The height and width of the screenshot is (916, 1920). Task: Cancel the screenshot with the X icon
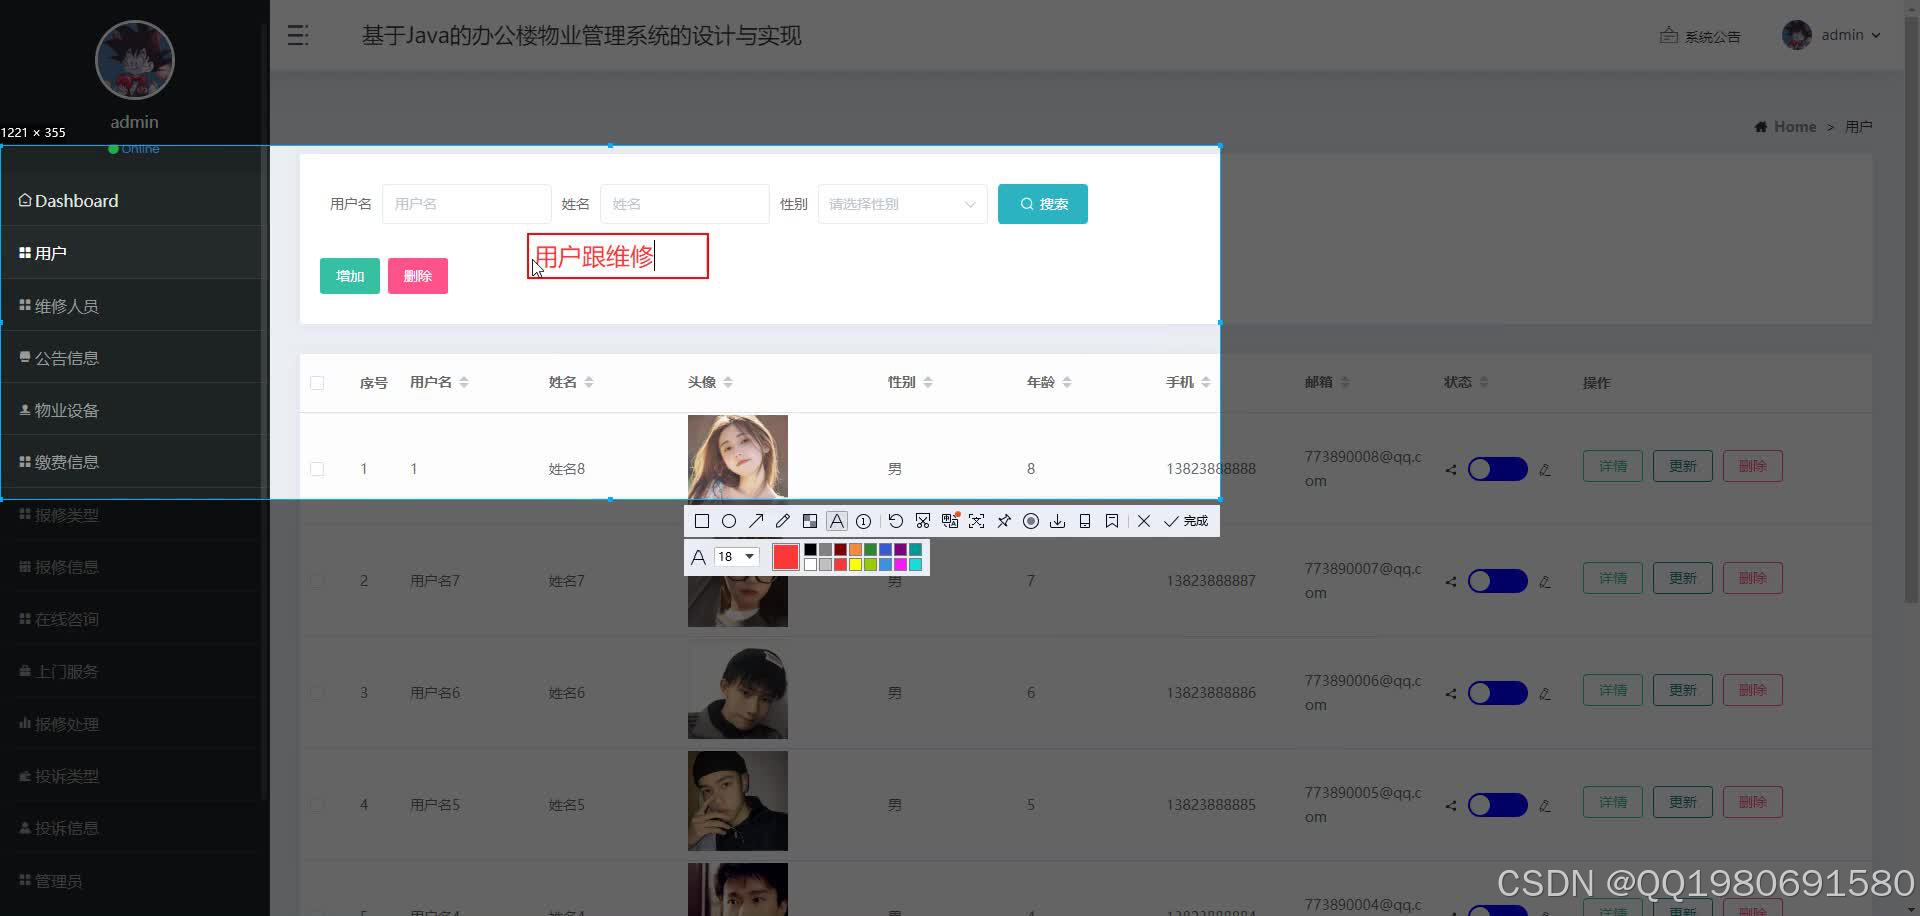click(x=1143, y=520)
